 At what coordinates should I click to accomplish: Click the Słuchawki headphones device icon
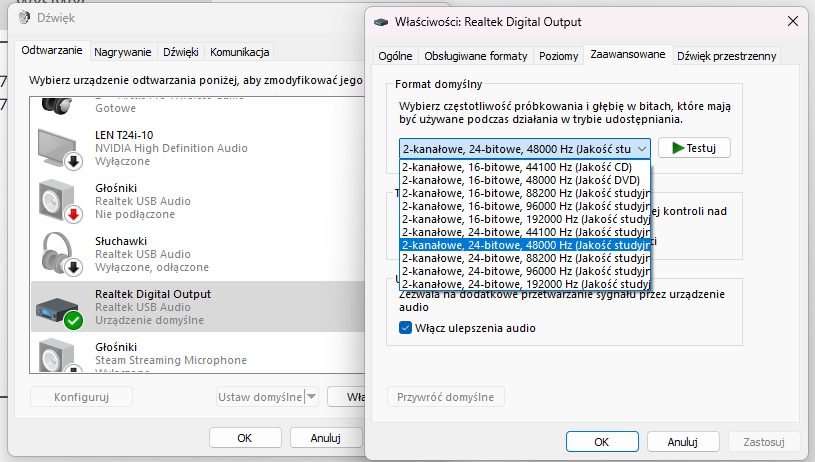pyautogui.click(x=60, y=254)
